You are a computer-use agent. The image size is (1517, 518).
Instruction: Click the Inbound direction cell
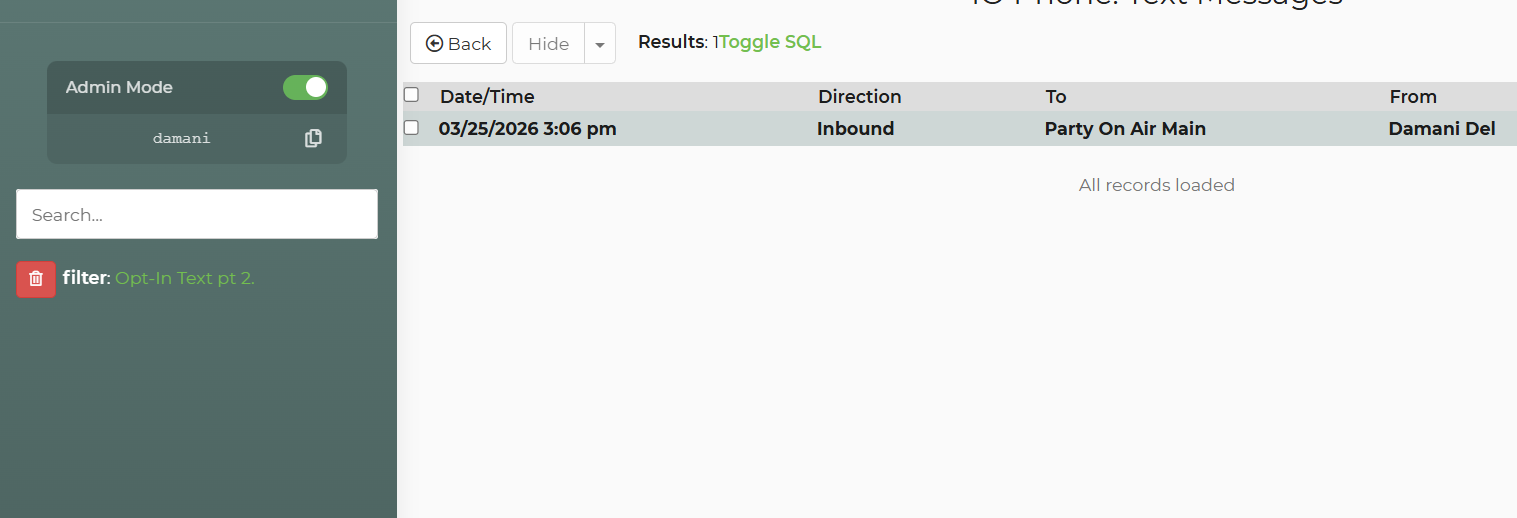[855, 129]
